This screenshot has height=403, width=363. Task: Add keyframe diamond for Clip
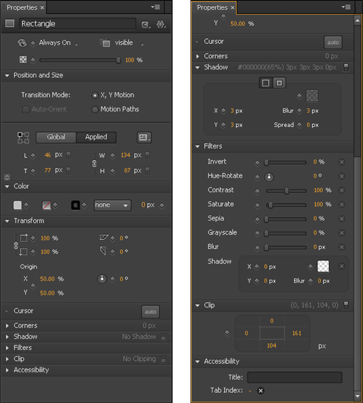pyautogui.click(x=227, y=333)
